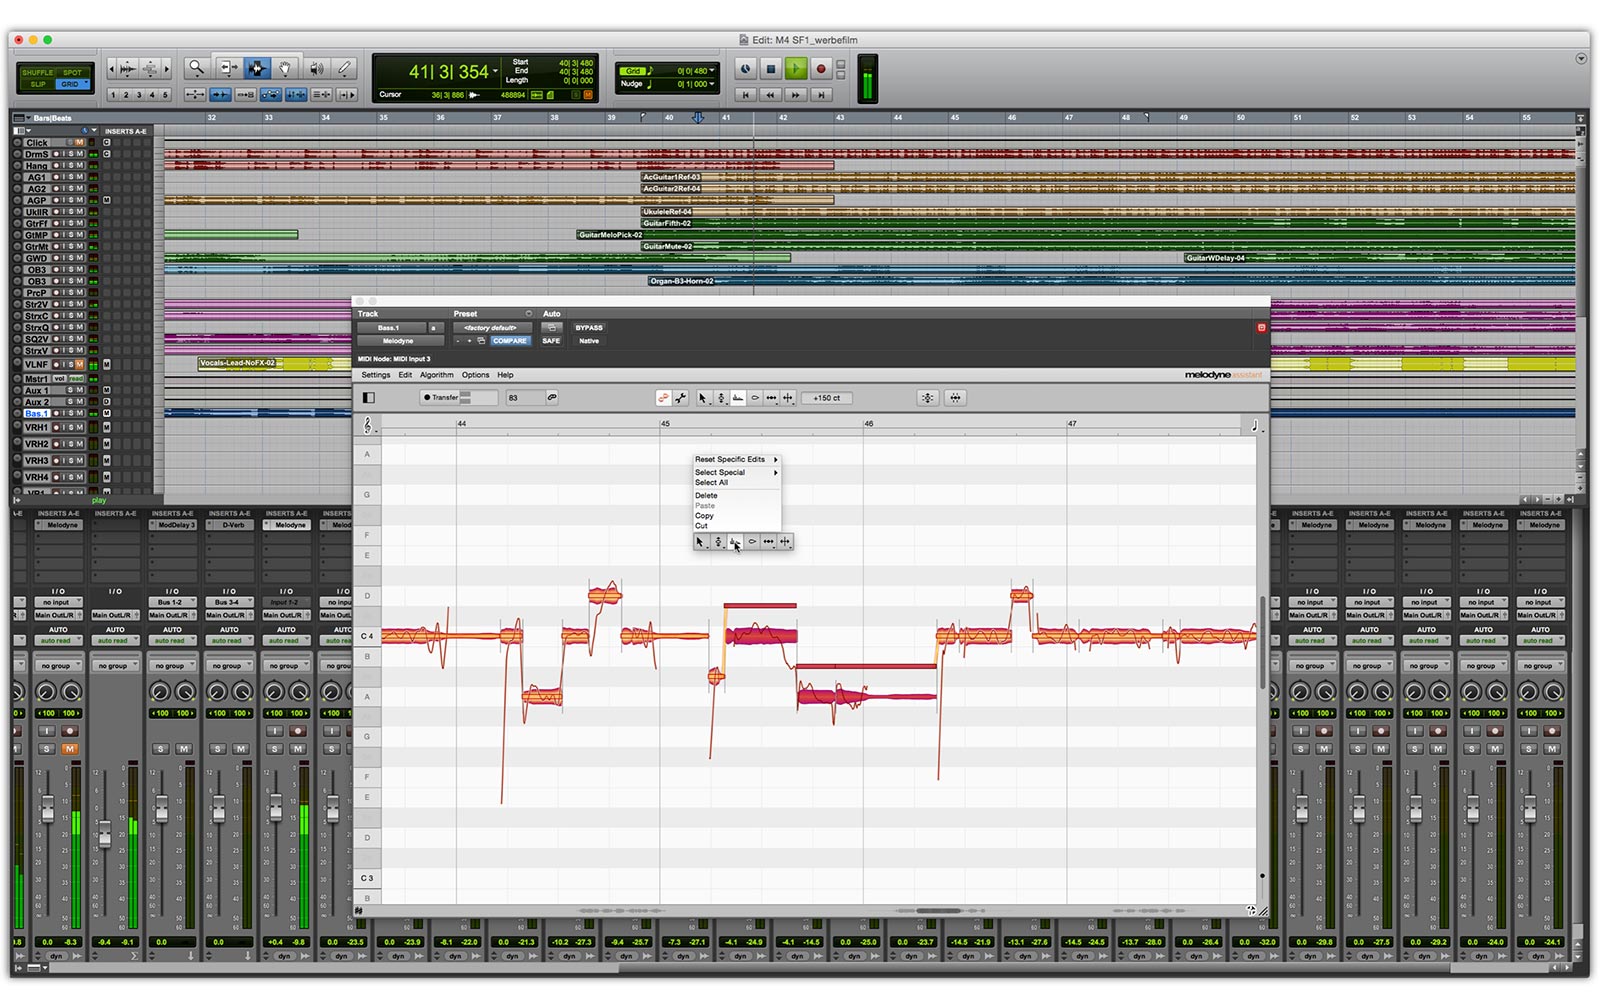Pick timing tool in context menu toolbar
The height and width of the screenshot is (1007, 1600).
click(768, 542)
